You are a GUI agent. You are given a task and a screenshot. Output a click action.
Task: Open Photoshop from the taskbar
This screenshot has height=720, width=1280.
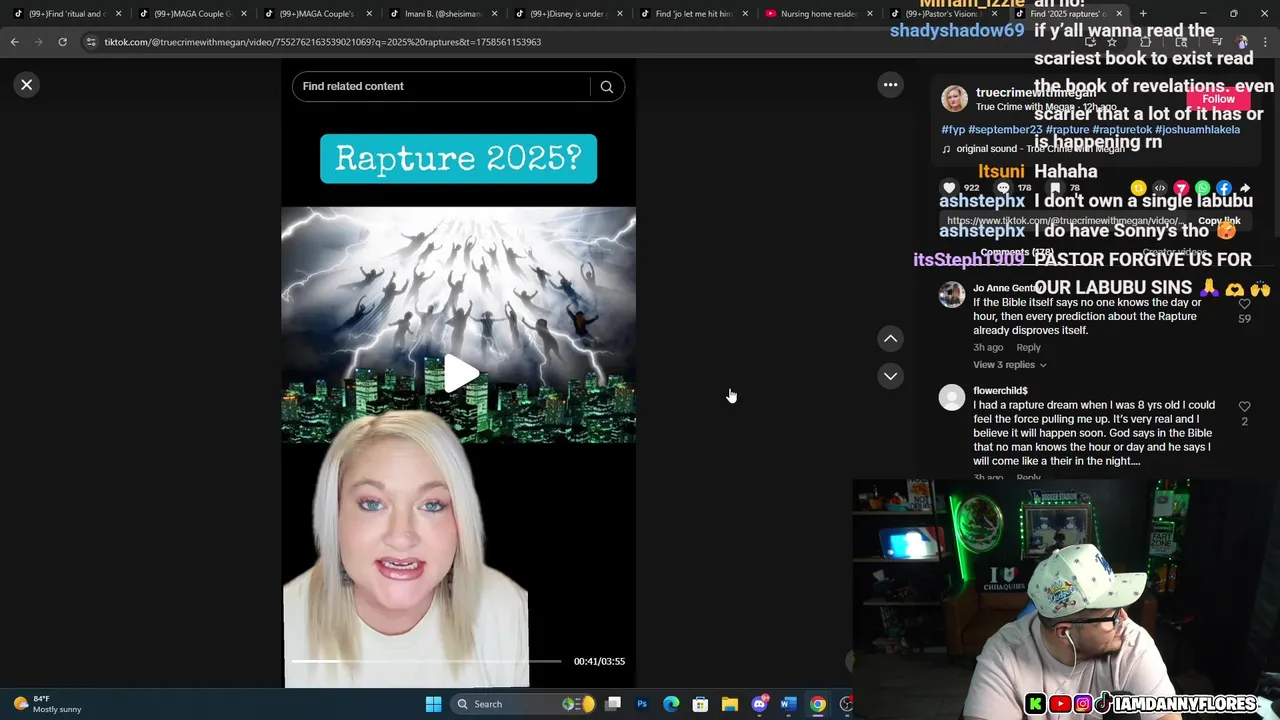click(x=642, y=704)
